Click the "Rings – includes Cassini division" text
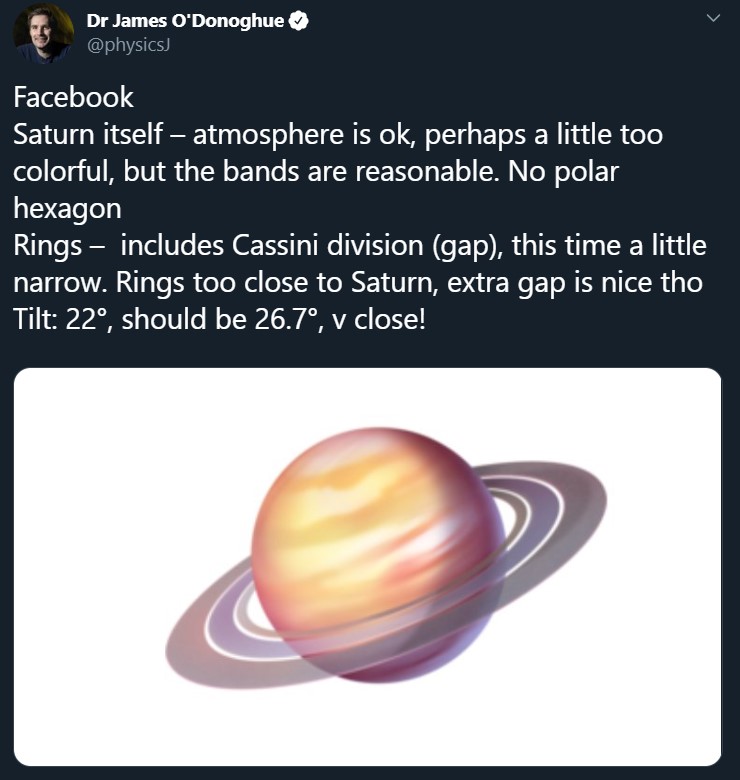 point(230,245)
